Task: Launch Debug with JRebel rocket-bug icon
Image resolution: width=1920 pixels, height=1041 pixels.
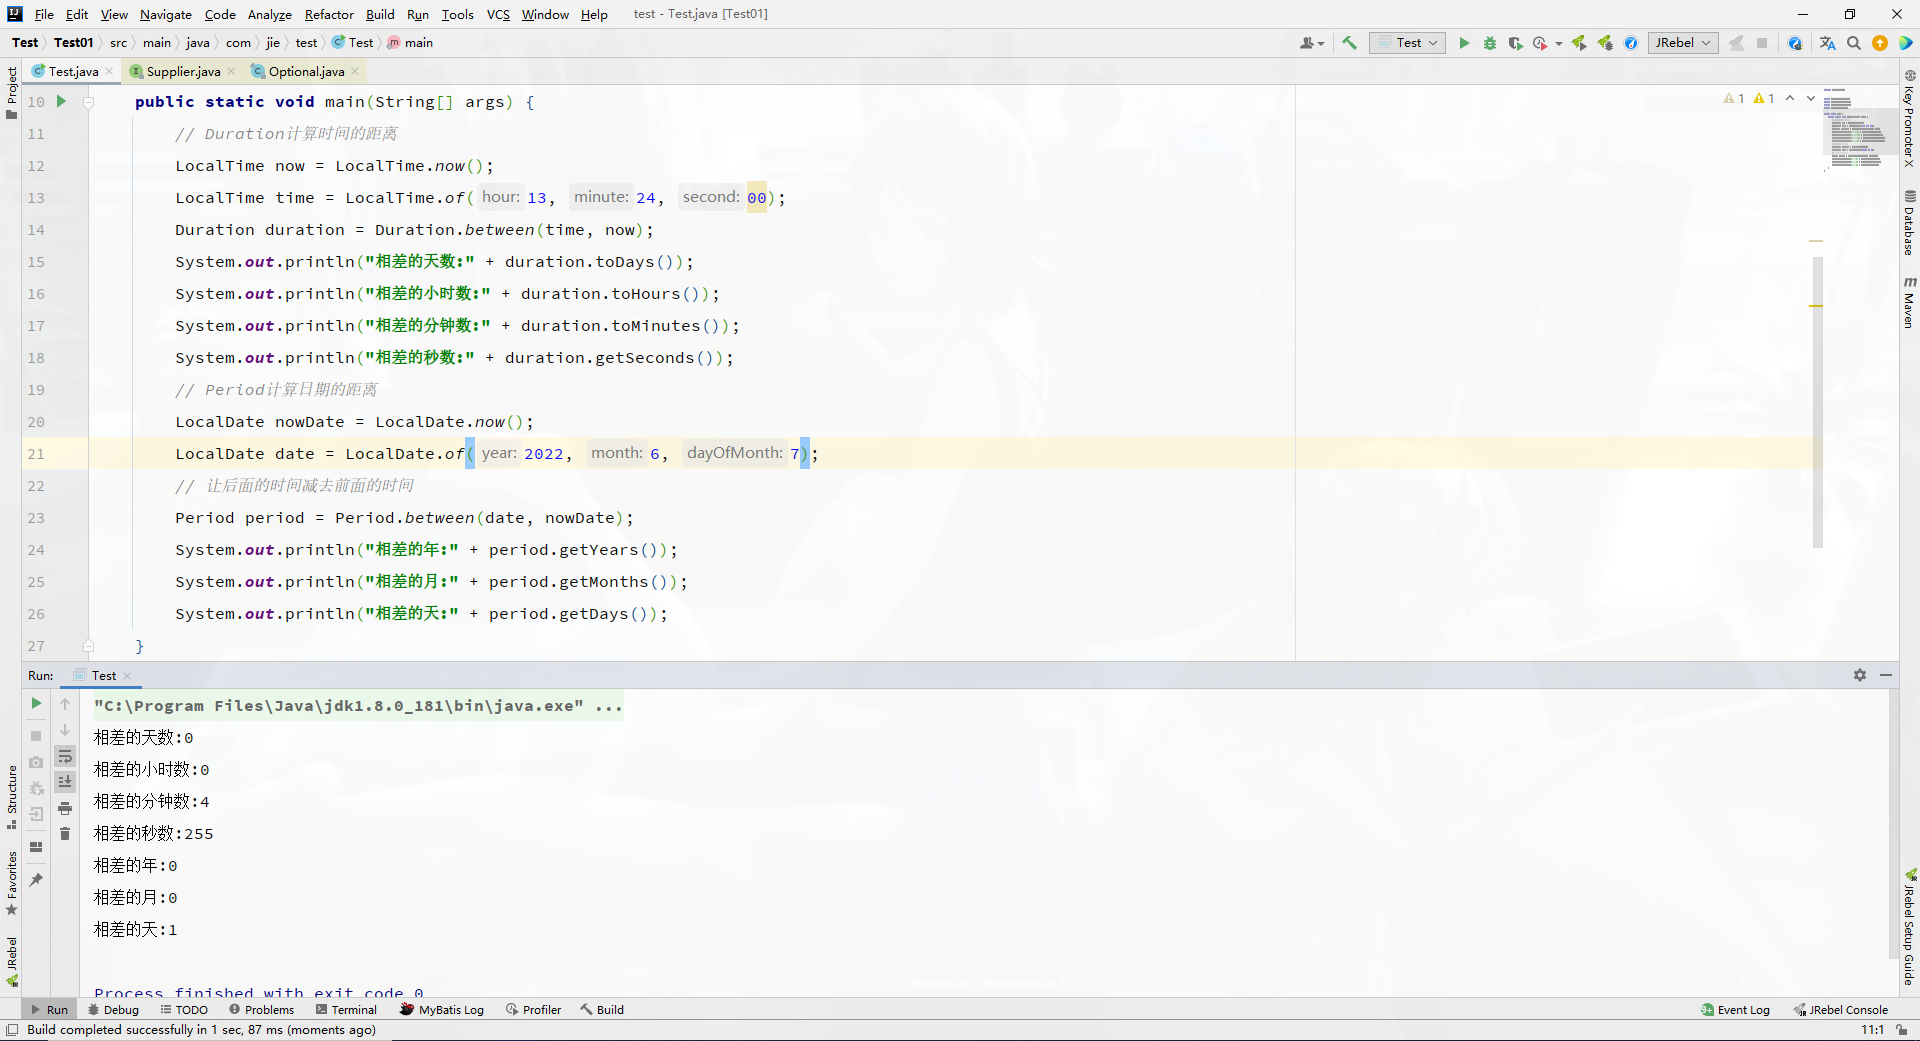Action: [1605, 43]
